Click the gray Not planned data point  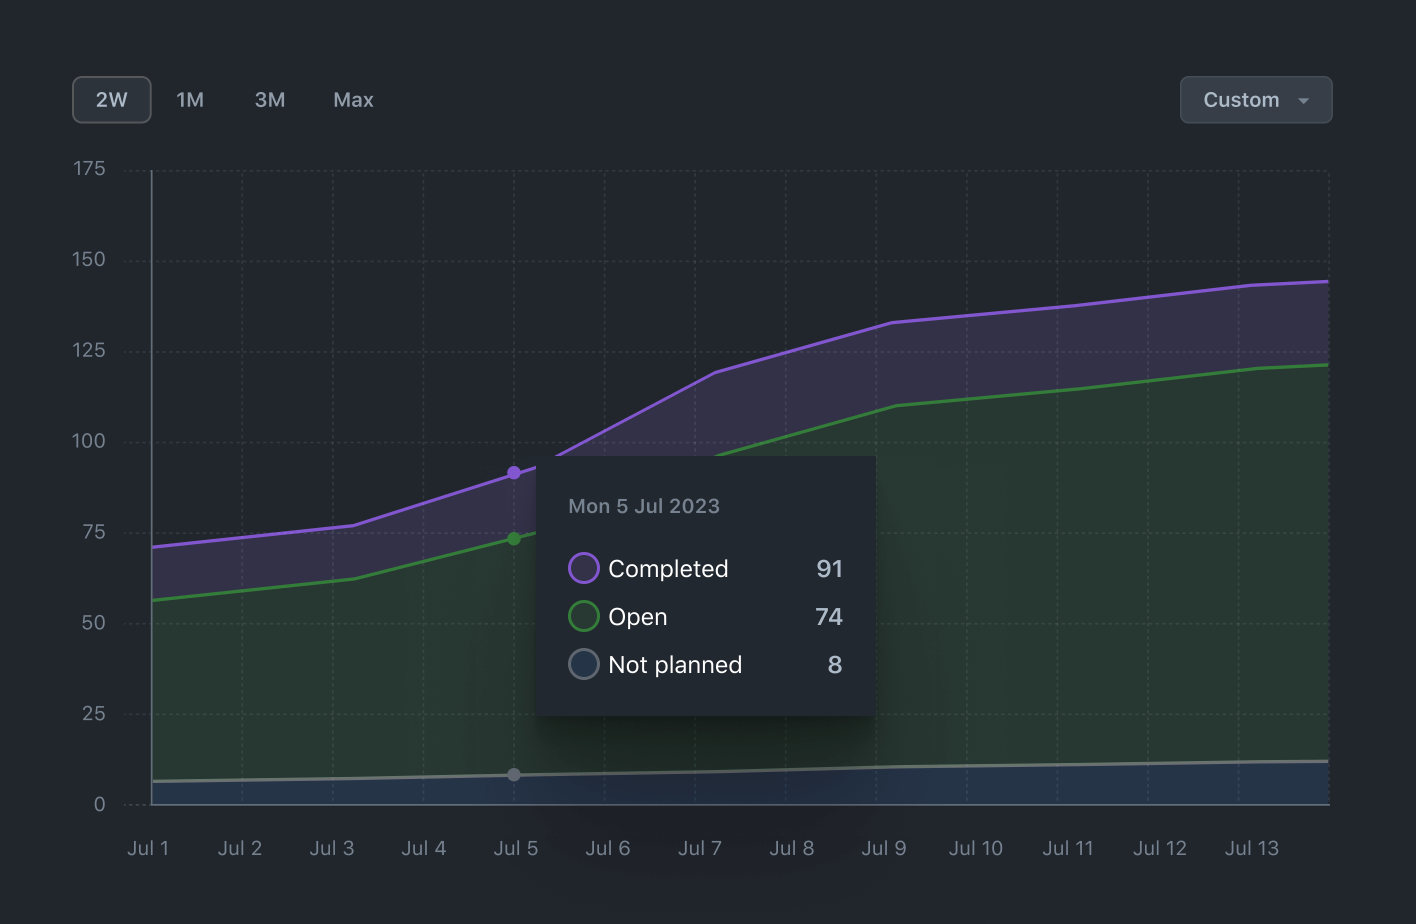click(514, 775)
